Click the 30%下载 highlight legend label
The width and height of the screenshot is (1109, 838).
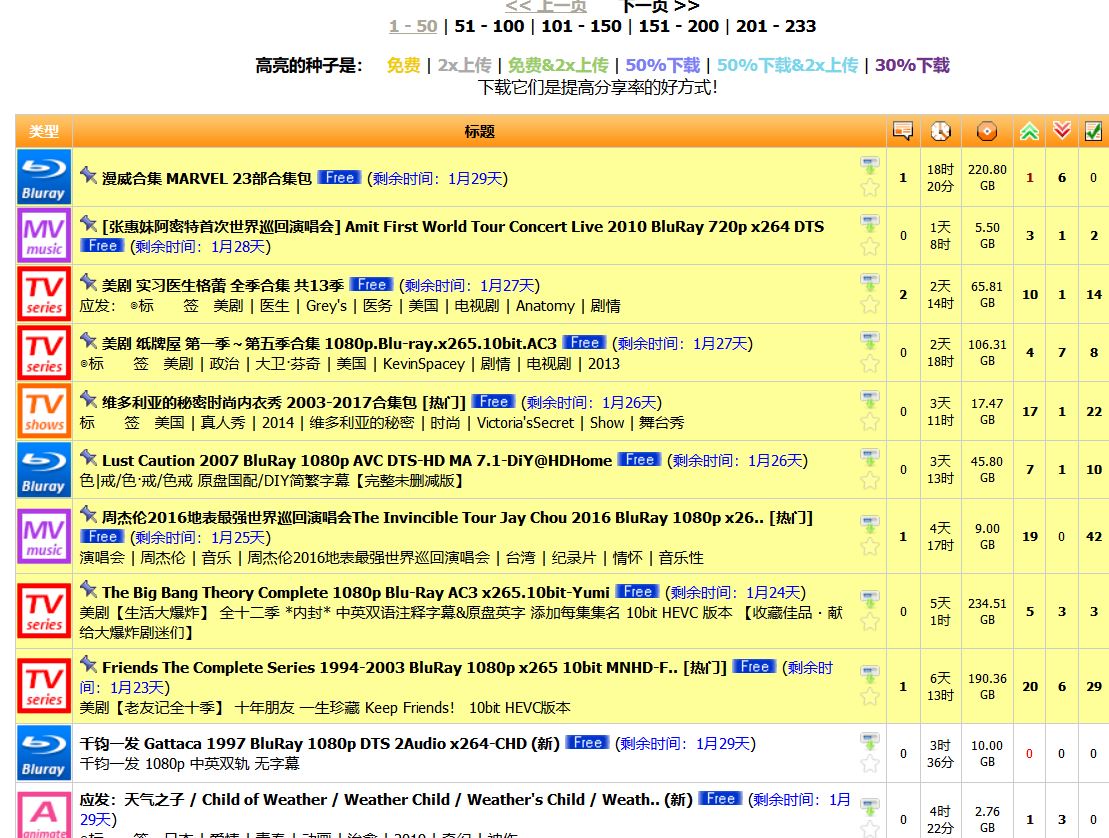coord(912,65)
